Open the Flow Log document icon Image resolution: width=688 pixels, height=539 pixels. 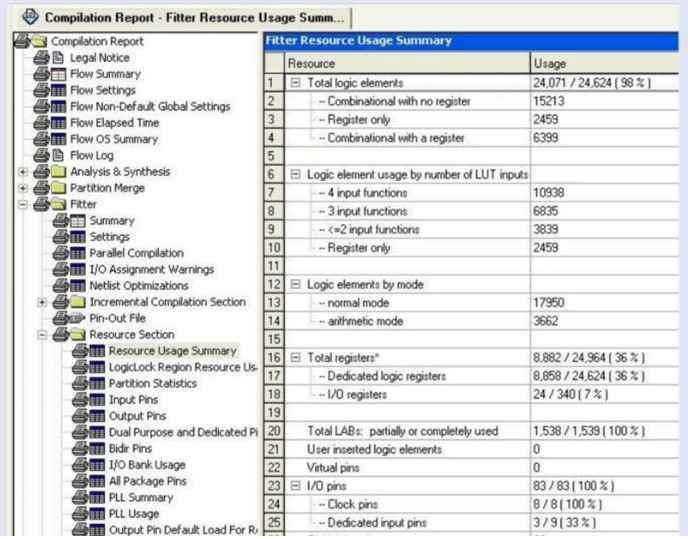click(58, 155)
